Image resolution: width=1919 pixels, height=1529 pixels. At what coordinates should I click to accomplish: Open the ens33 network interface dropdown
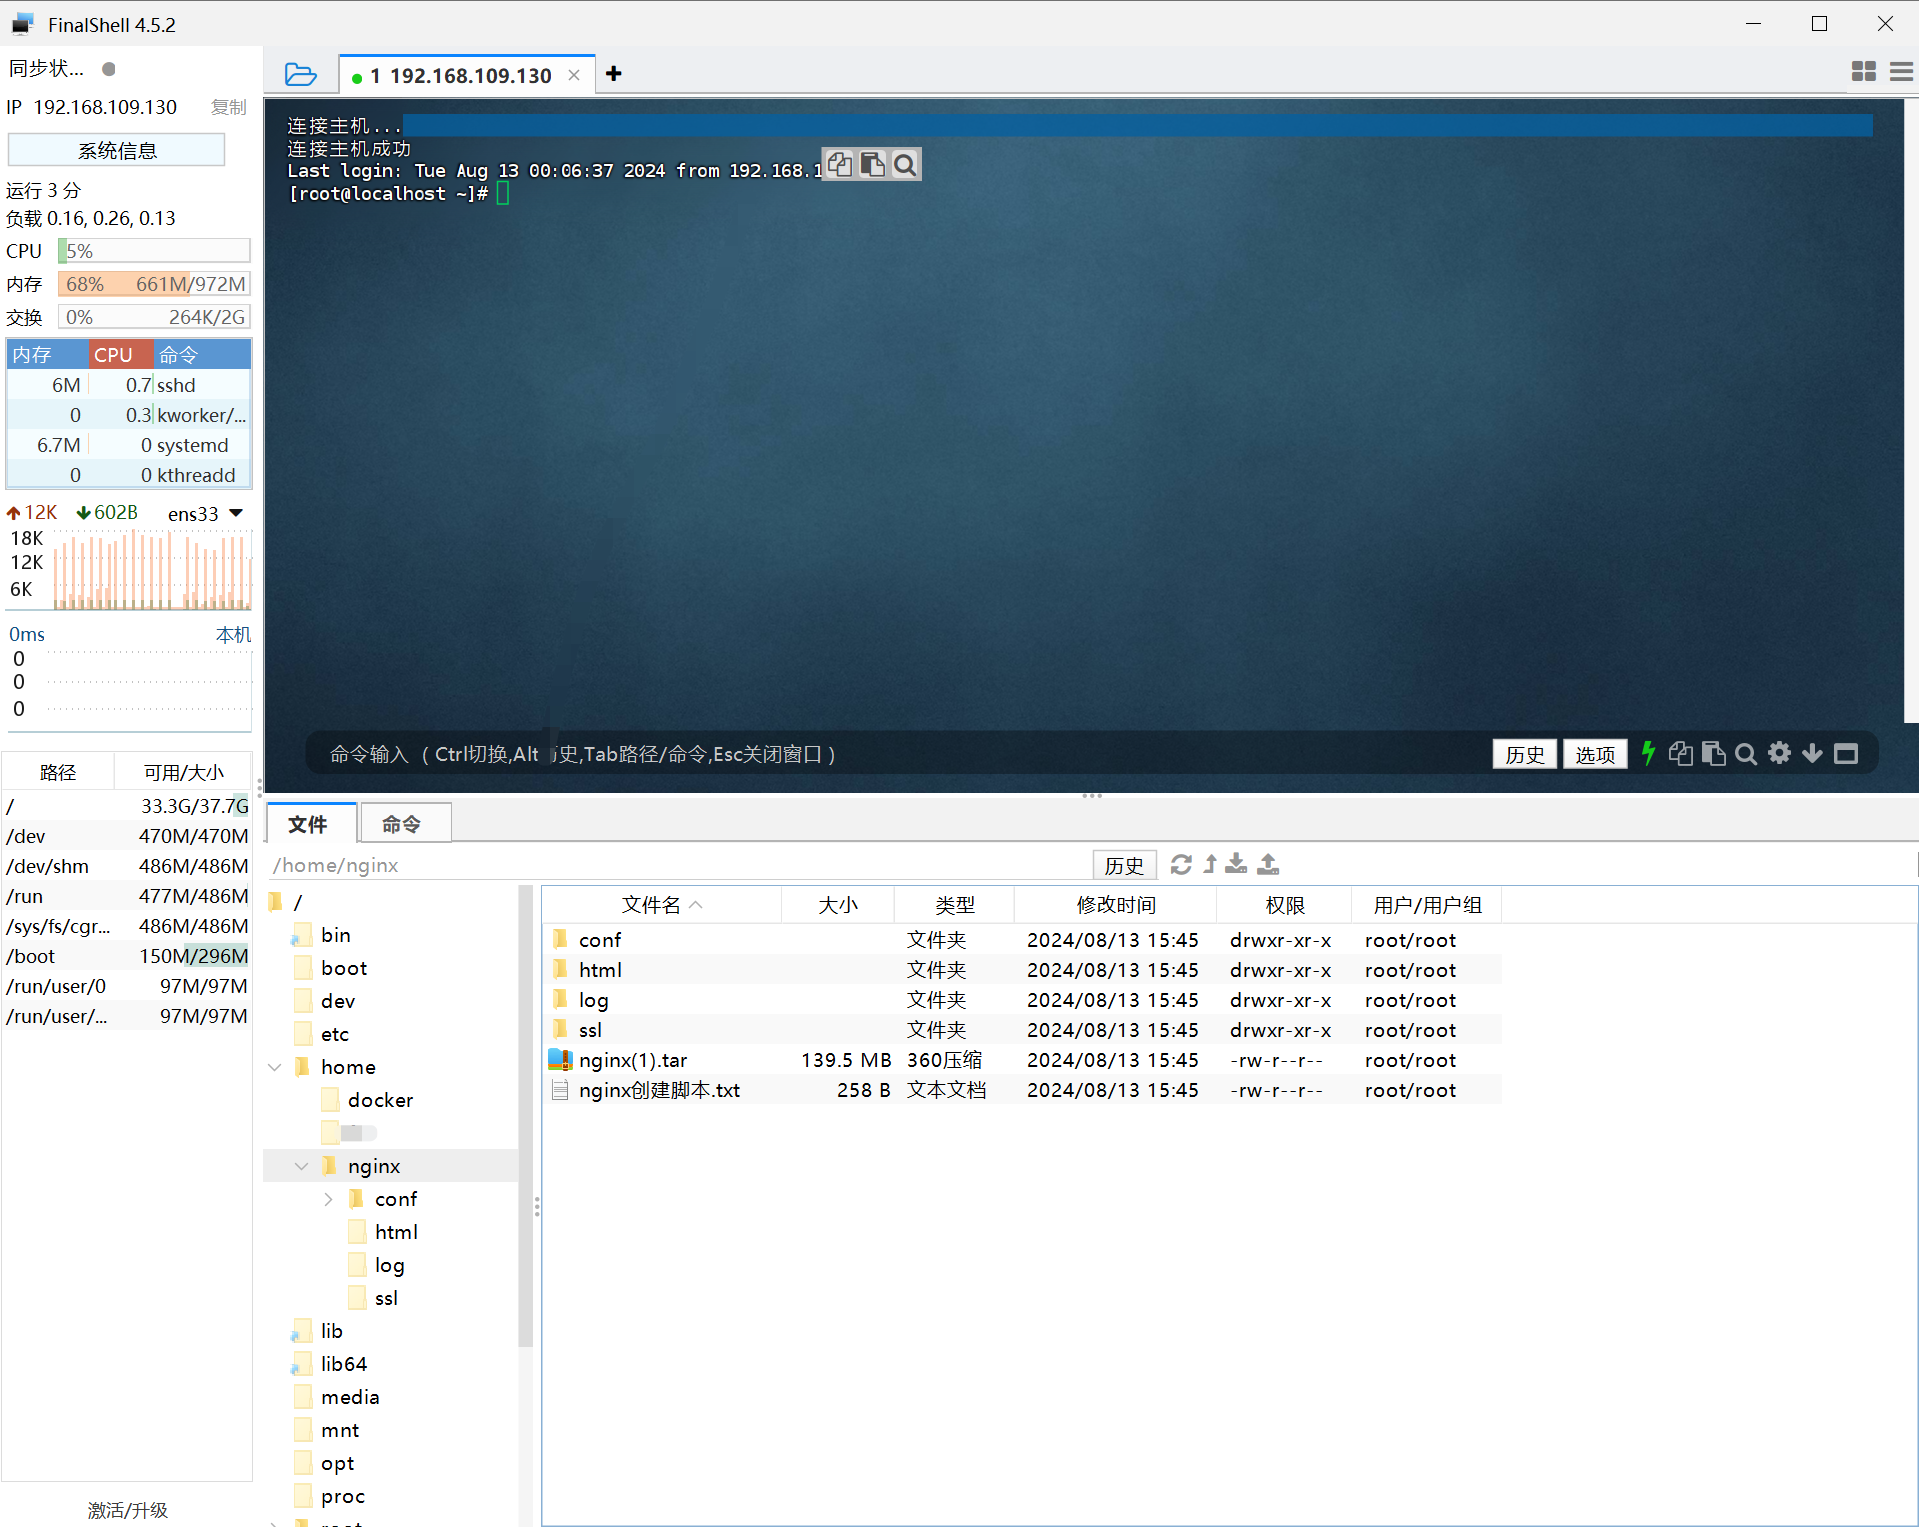click(x=236, y=513)
